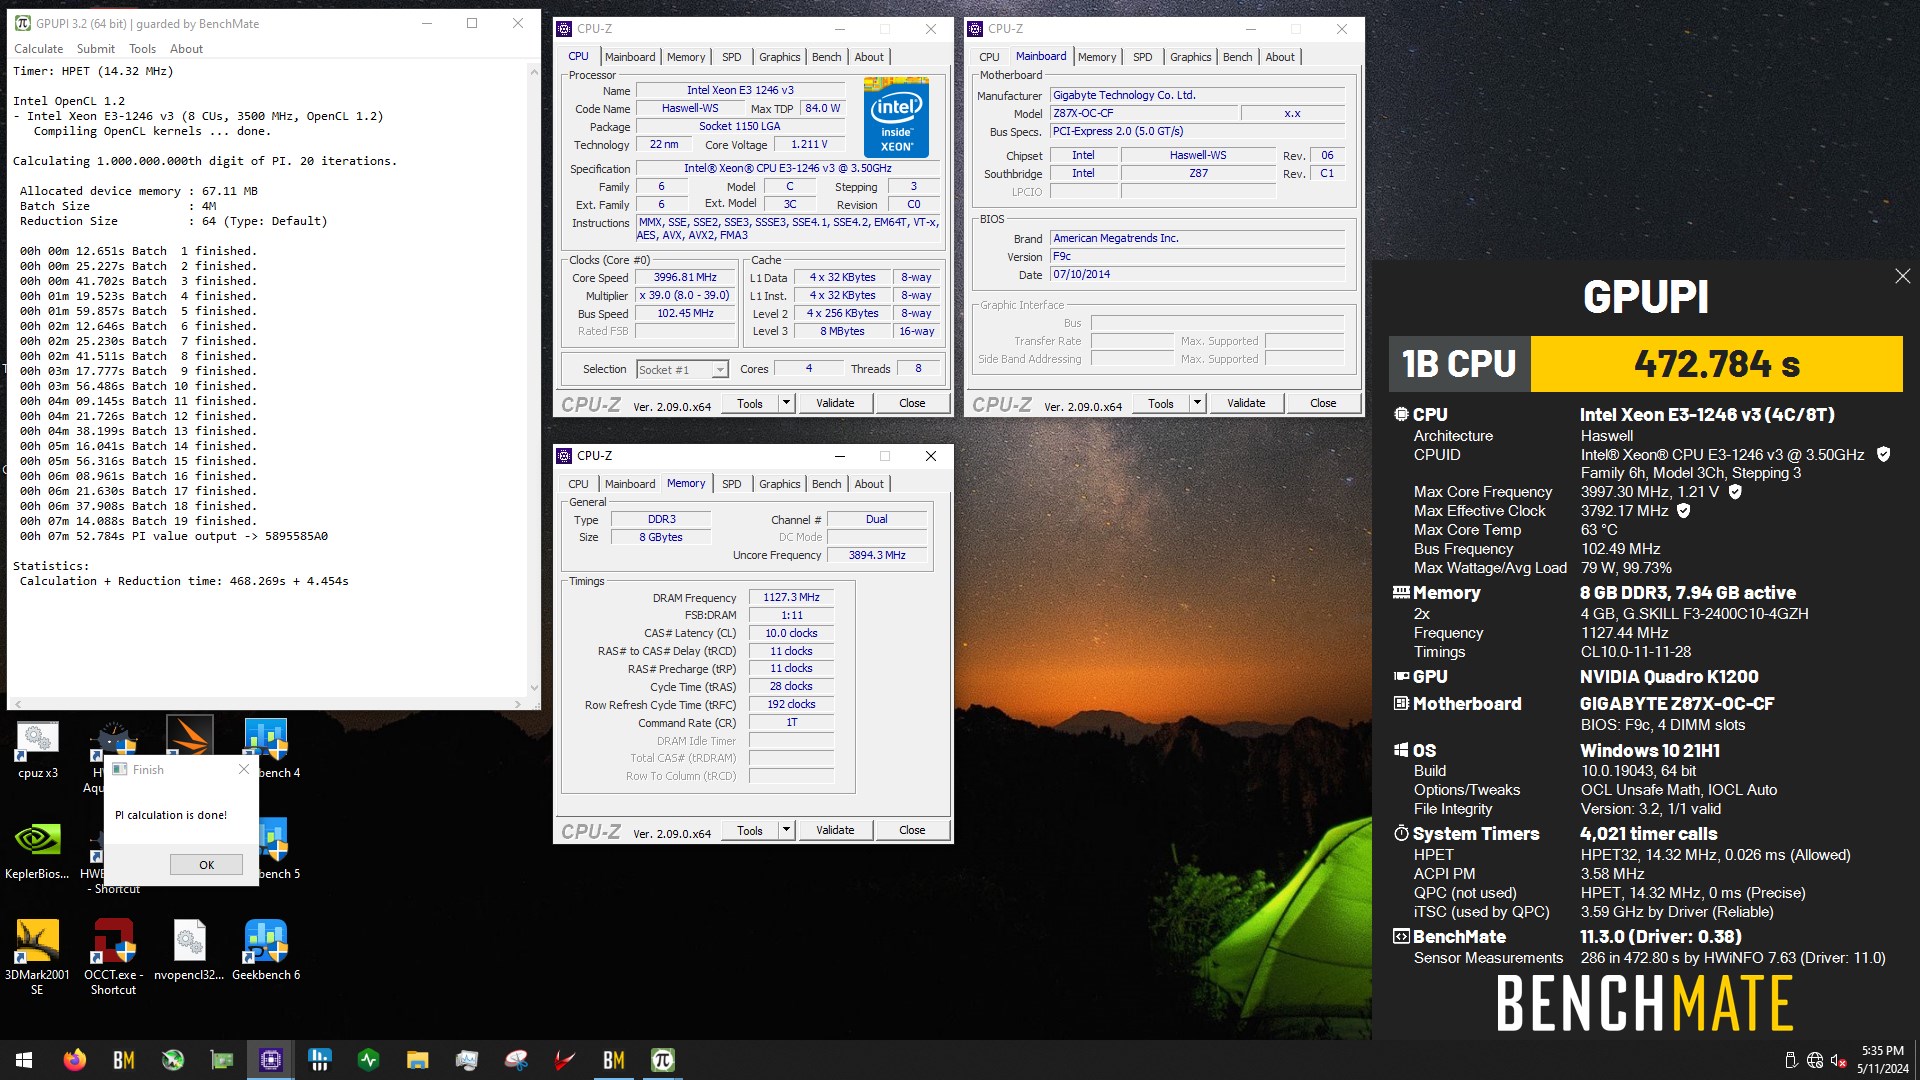Open the cpuz x3 desktop shortcut
This screenshot has height=1080, width=1920.
pos(37,749)
